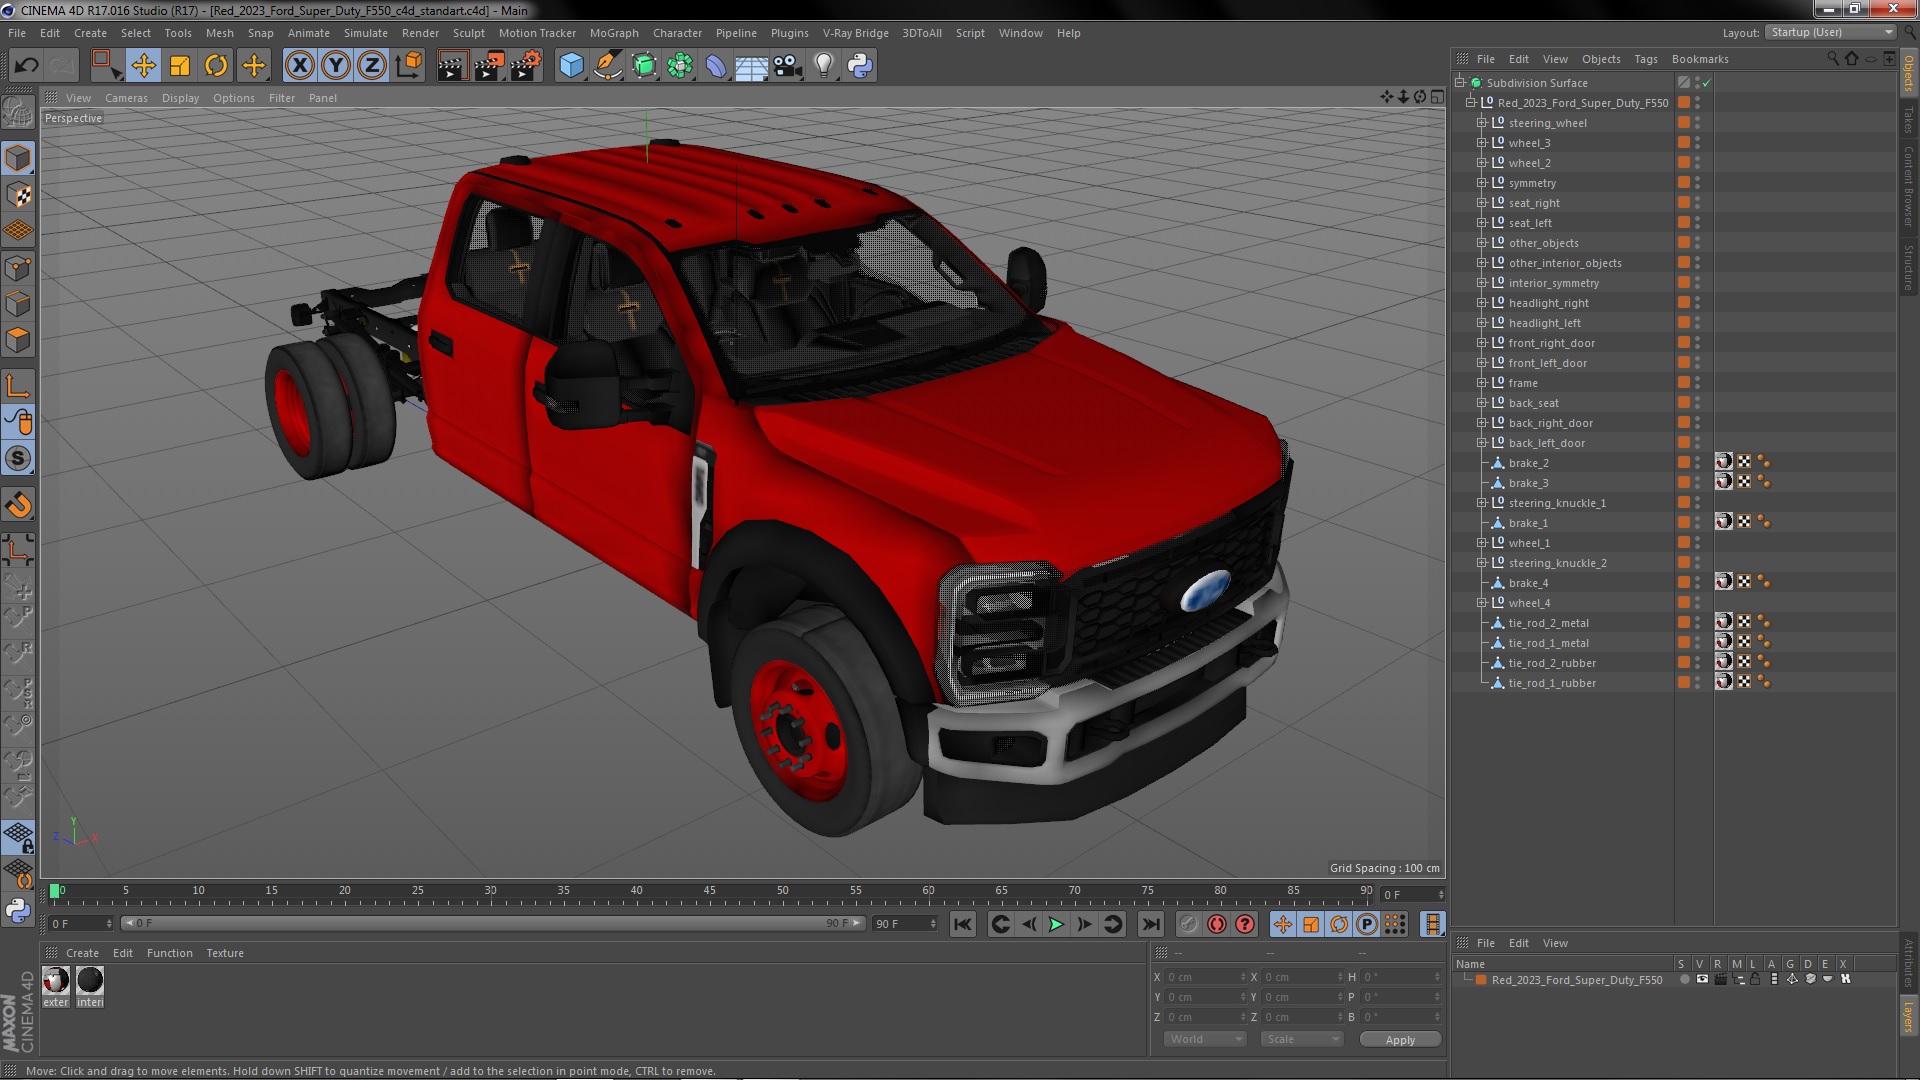
Task: Open the World coordinate dropdown
Action: click(1205, 1040)
